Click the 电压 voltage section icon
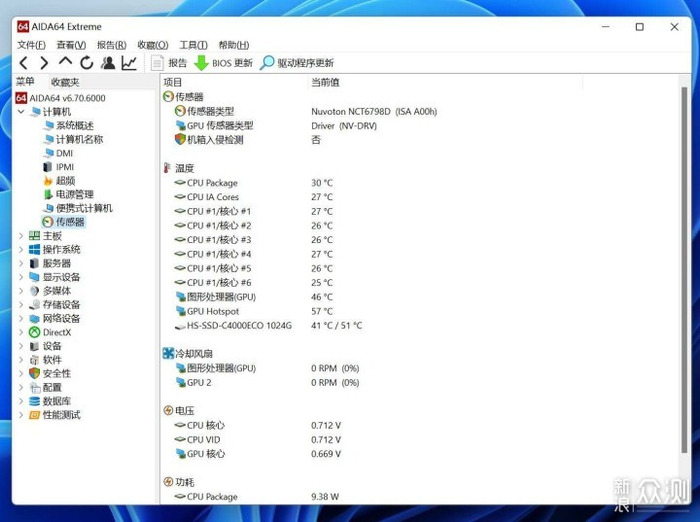 [168, 410]
